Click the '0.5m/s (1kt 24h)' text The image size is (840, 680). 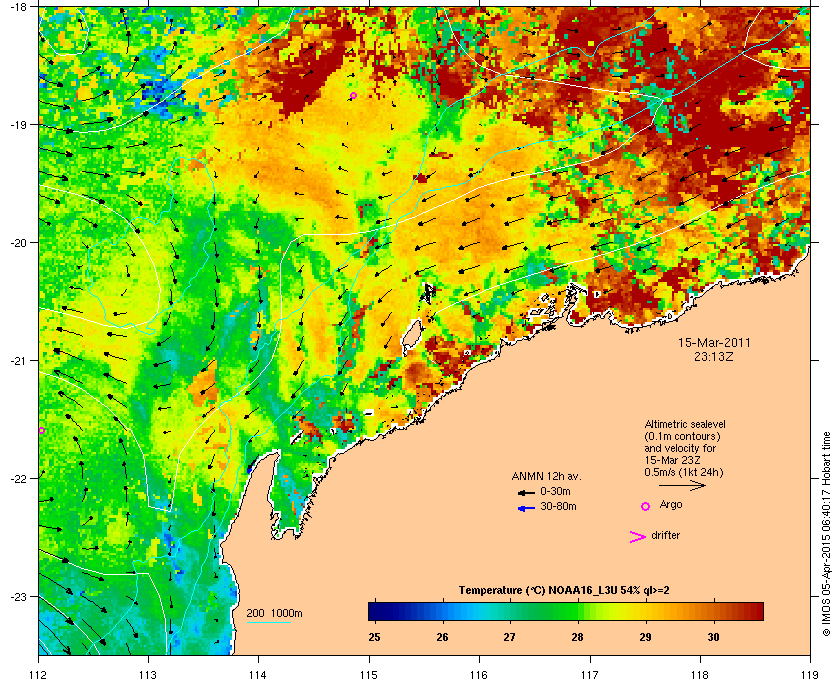point(684,472)
